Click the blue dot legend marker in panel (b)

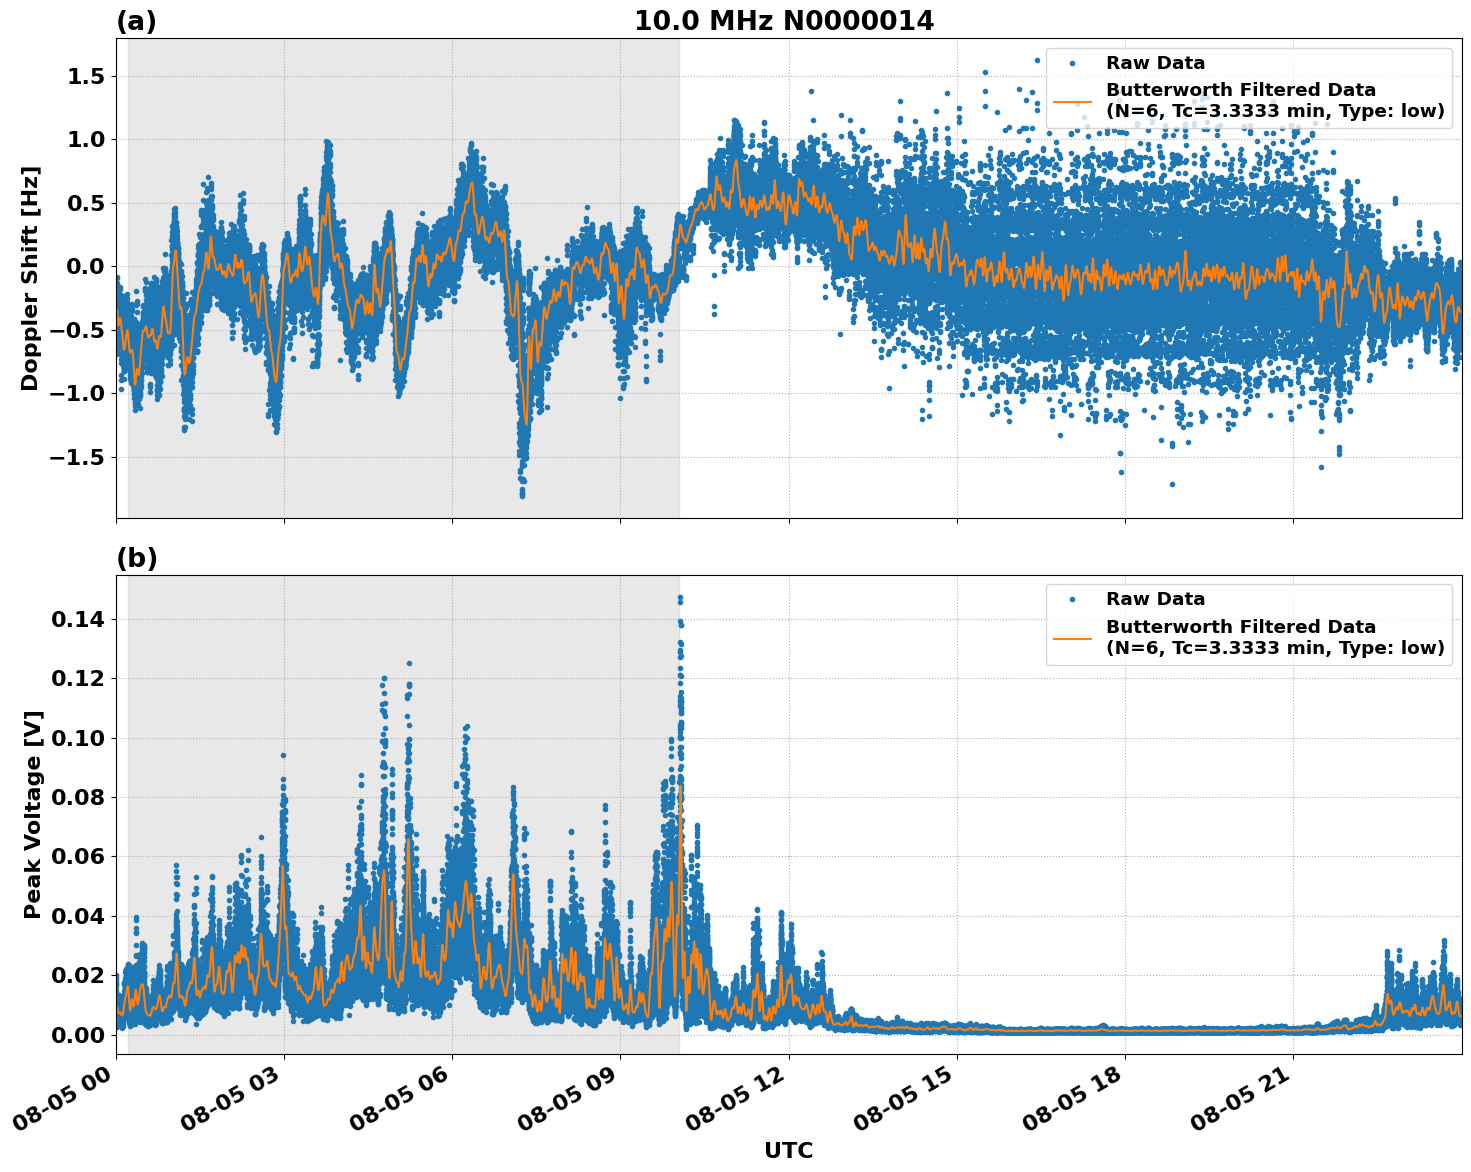[1072, 599]
